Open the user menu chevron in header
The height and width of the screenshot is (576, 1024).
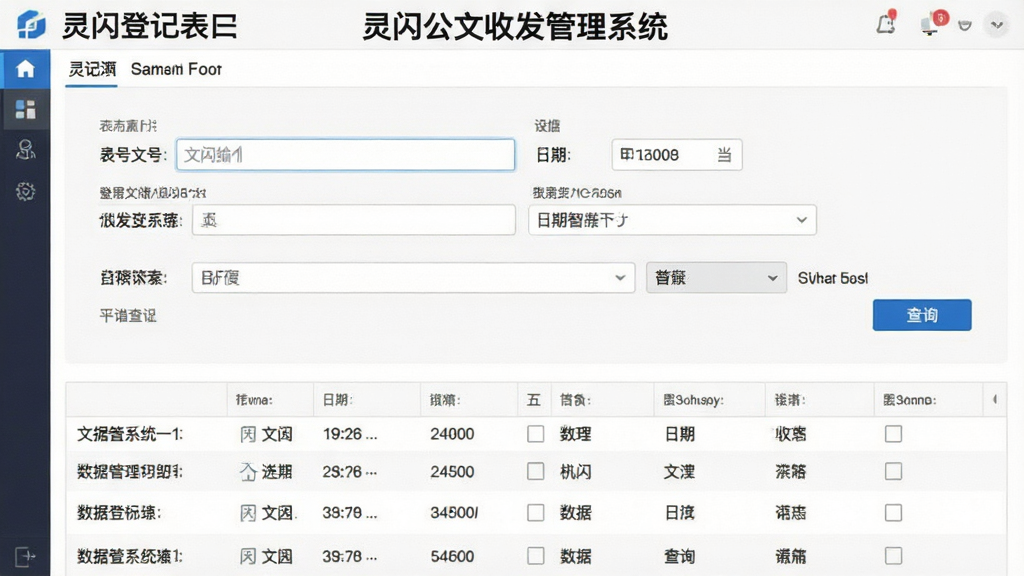pos(997,25)
